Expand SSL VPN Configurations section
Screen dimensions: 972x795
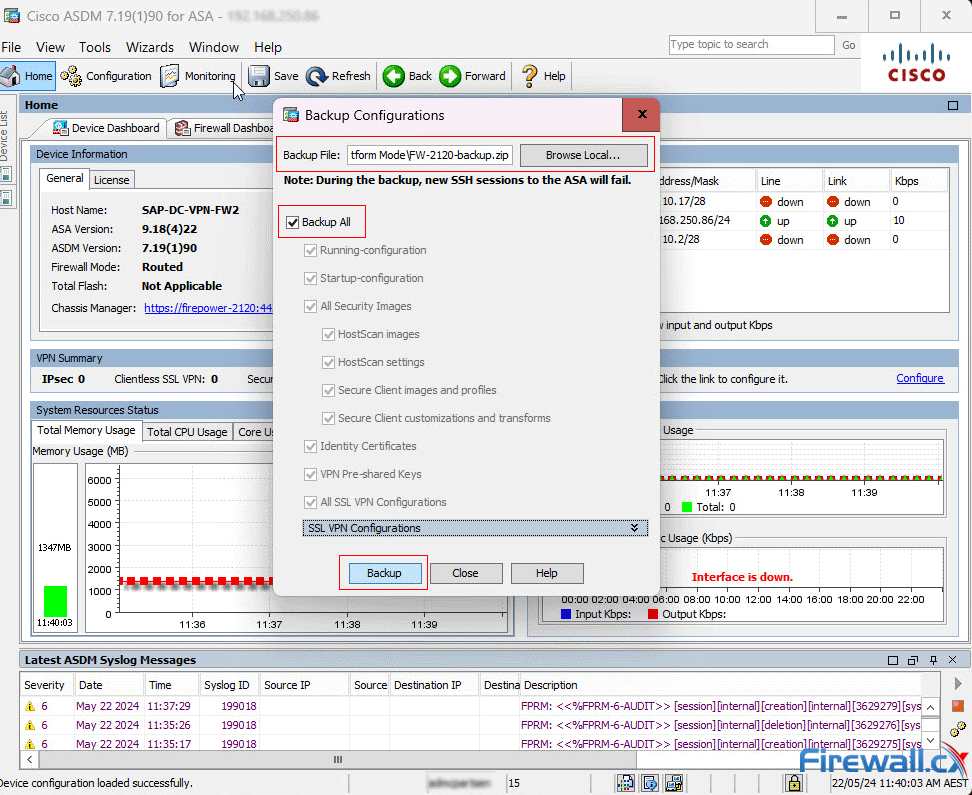click(475, 528)
